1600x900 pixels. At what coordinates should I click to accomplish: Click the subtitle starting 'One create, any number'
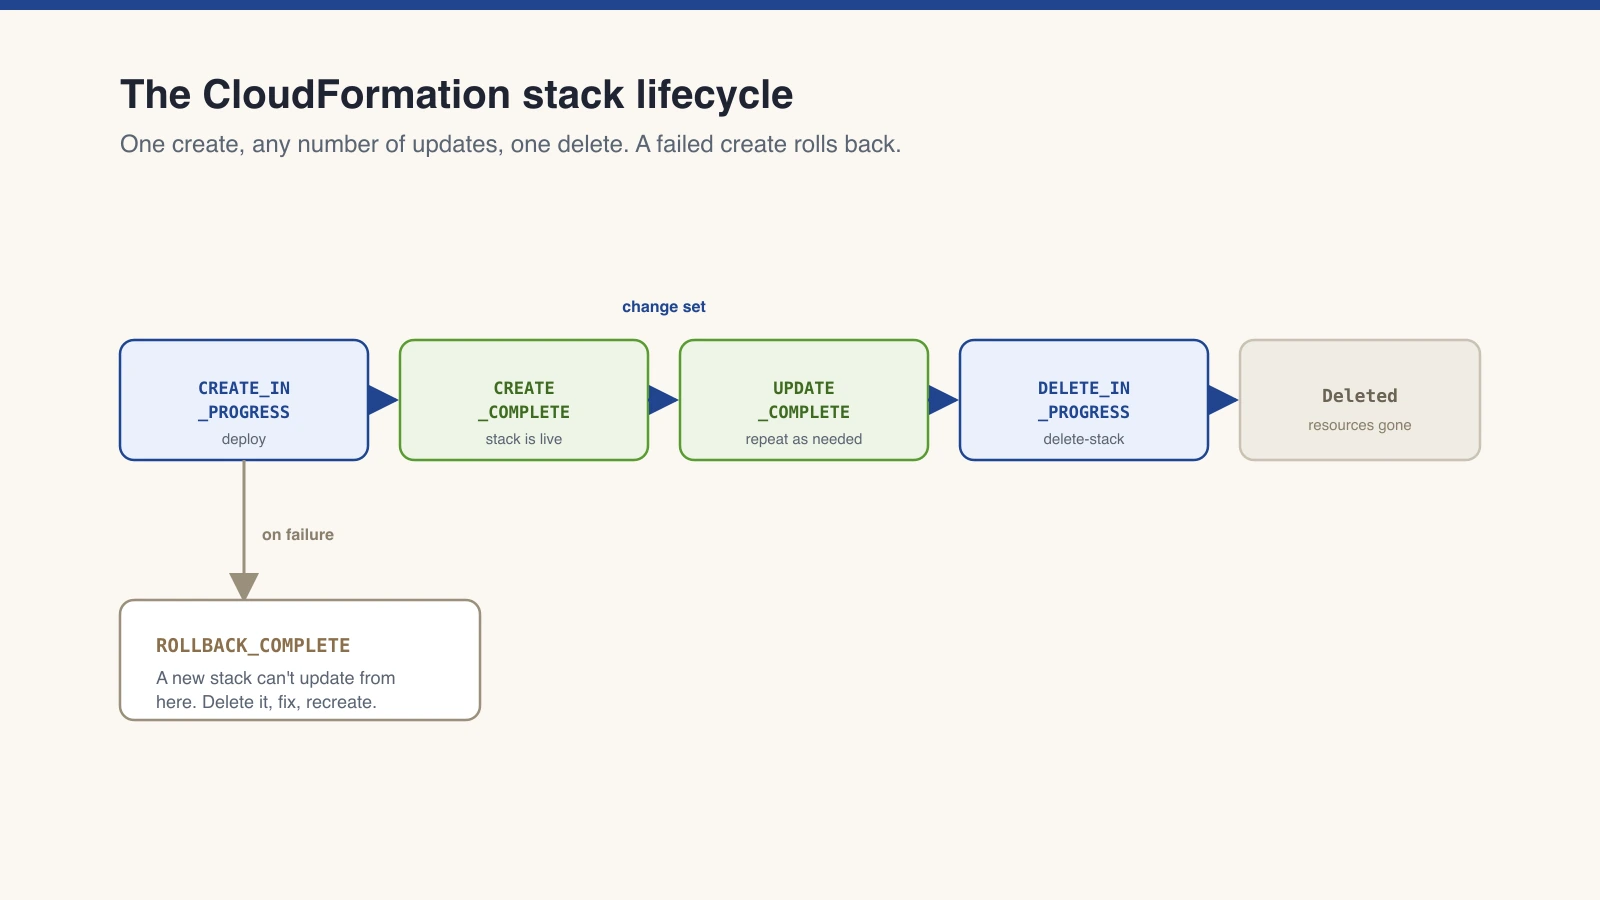pyautogui.click(x=510, y=144)
